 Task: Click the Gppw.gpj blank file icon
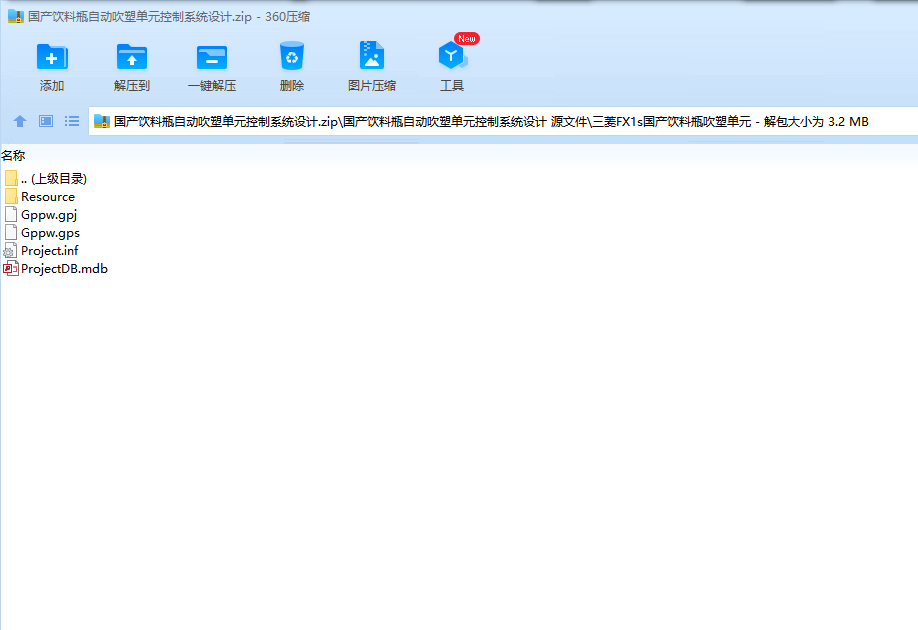pyautogui.click(x=11, y=214)
